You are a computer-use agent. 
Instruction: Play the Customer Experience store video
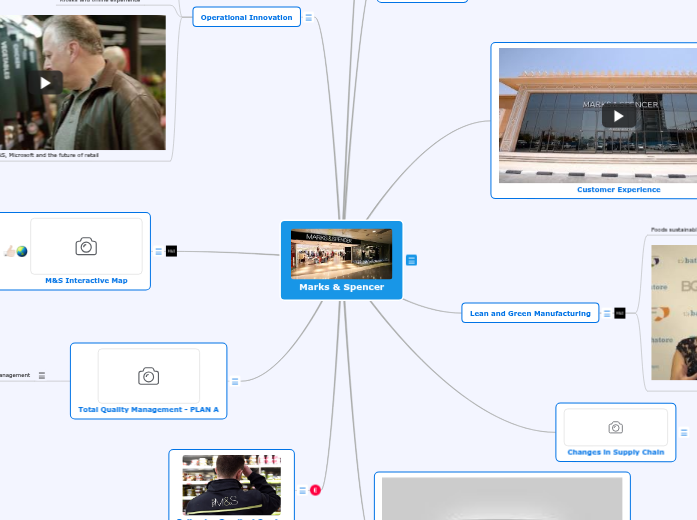point(618,116)
